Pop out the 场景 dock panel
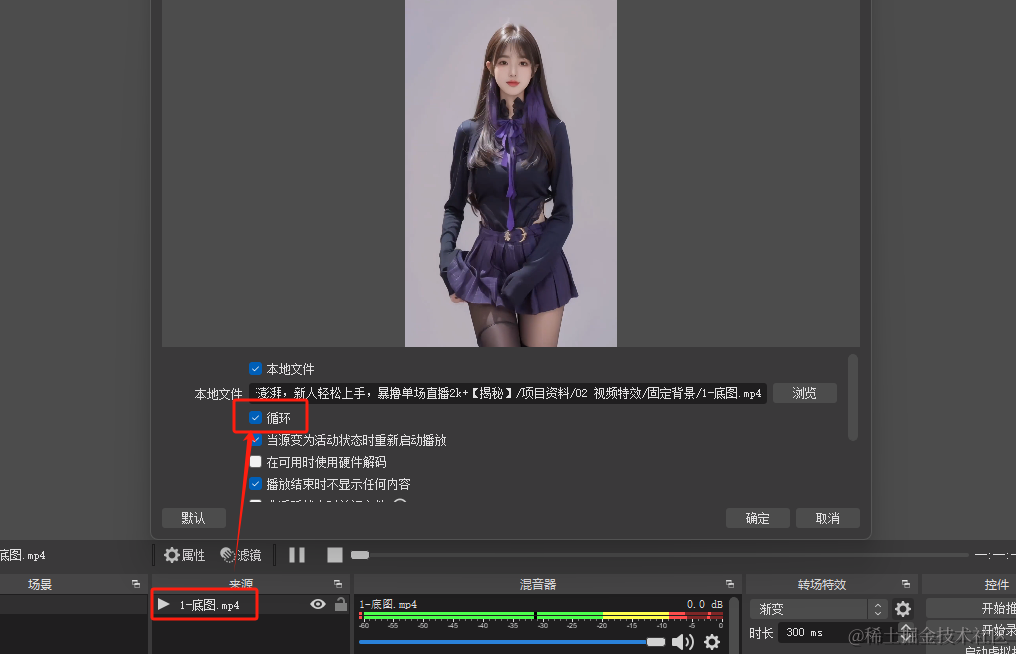Viewport: 1016px width, 654px height. [x=135, y=584]
